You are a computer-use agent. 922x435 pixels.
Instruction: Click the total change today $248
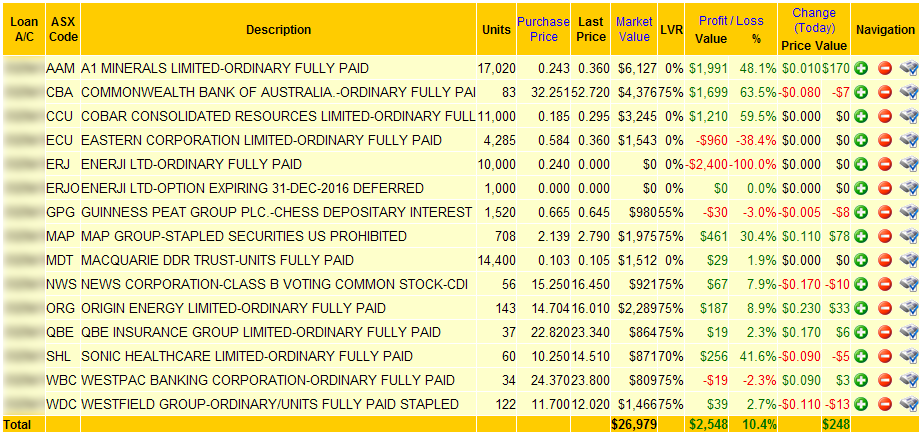(836, 424)
